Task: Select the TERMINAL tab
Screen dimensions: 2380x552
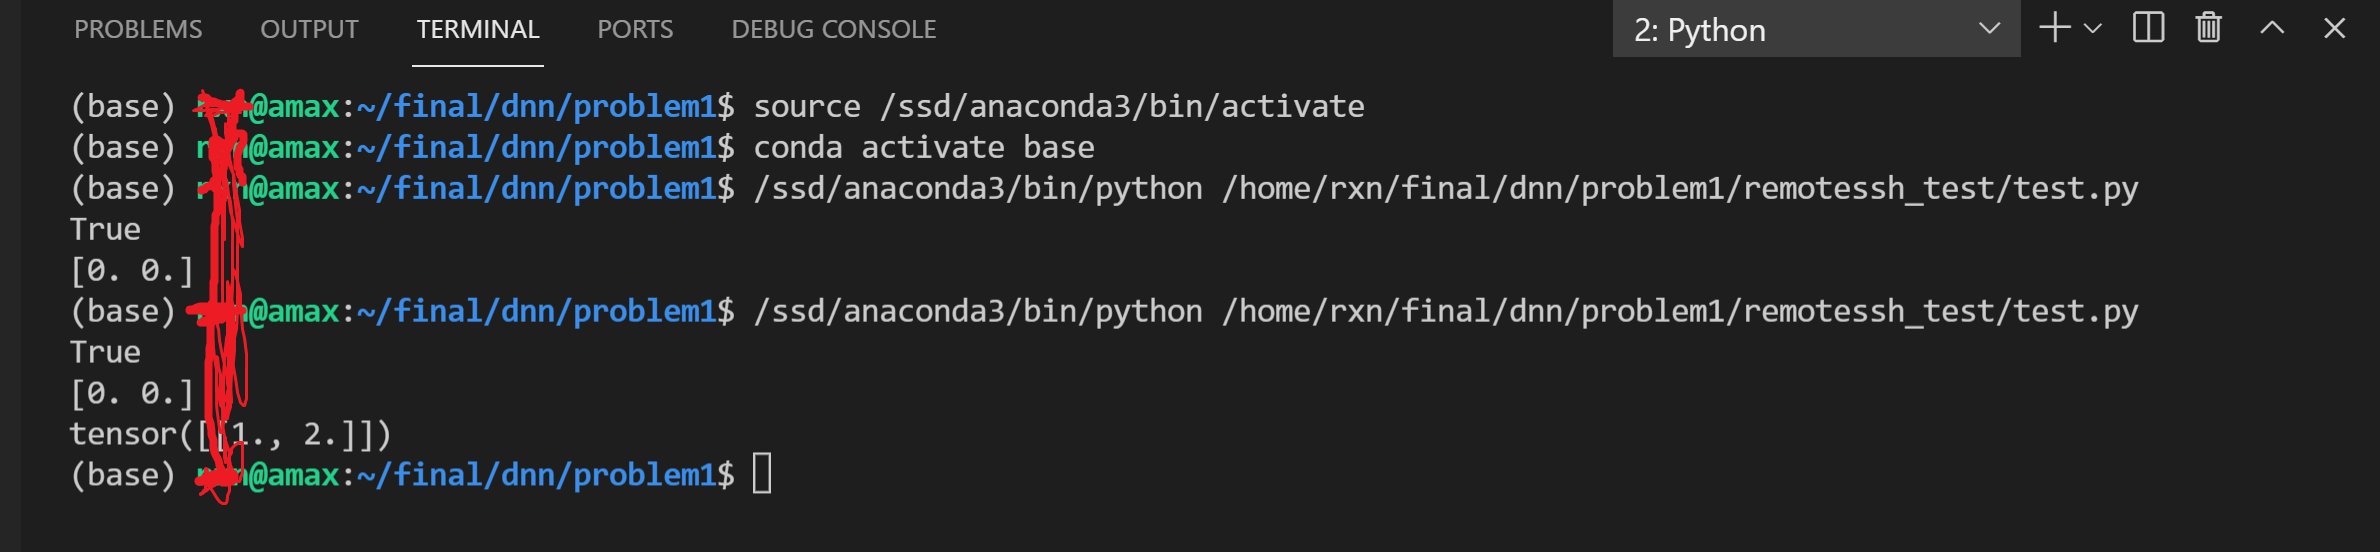Action: click(478, 30)
